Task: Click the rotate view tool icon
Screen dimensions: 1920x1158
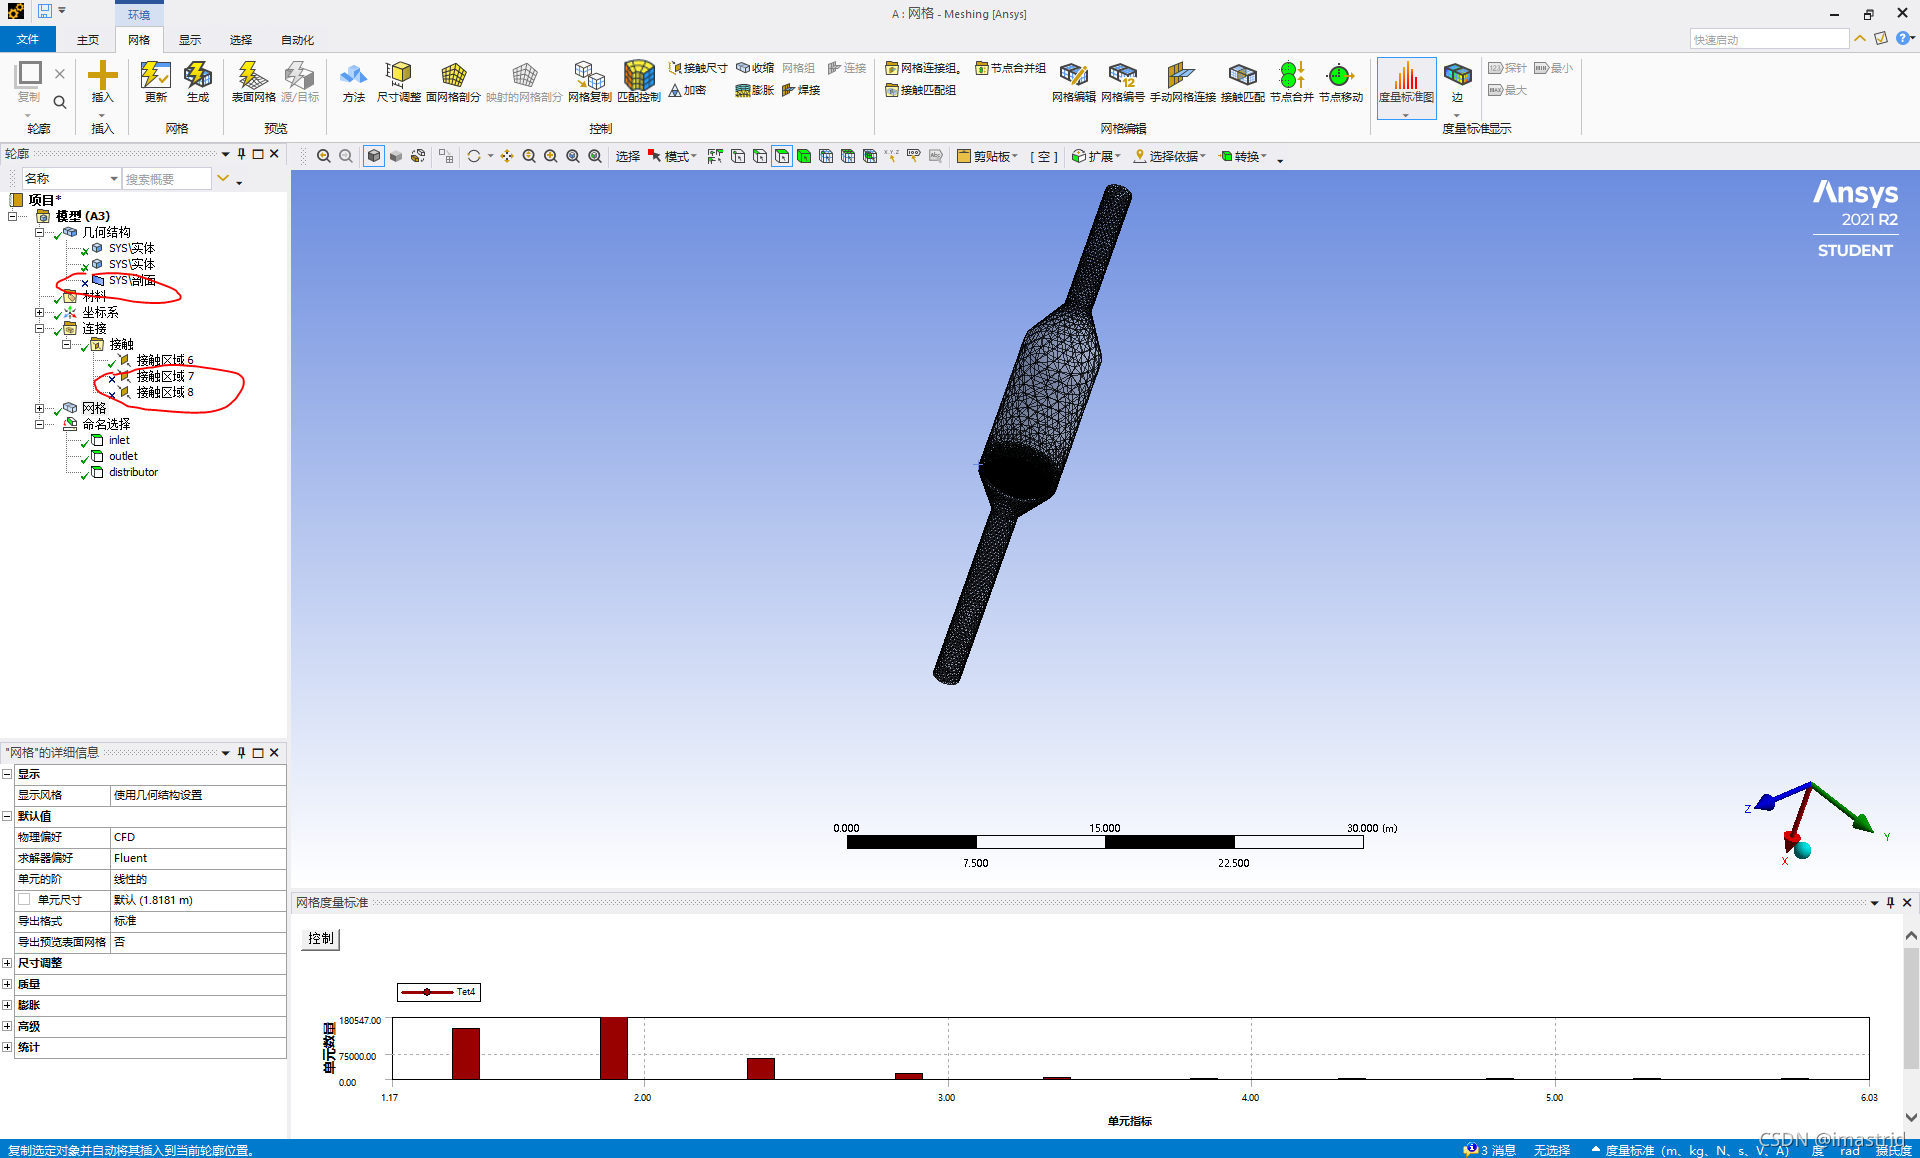Action: click(x=474, y=156)
